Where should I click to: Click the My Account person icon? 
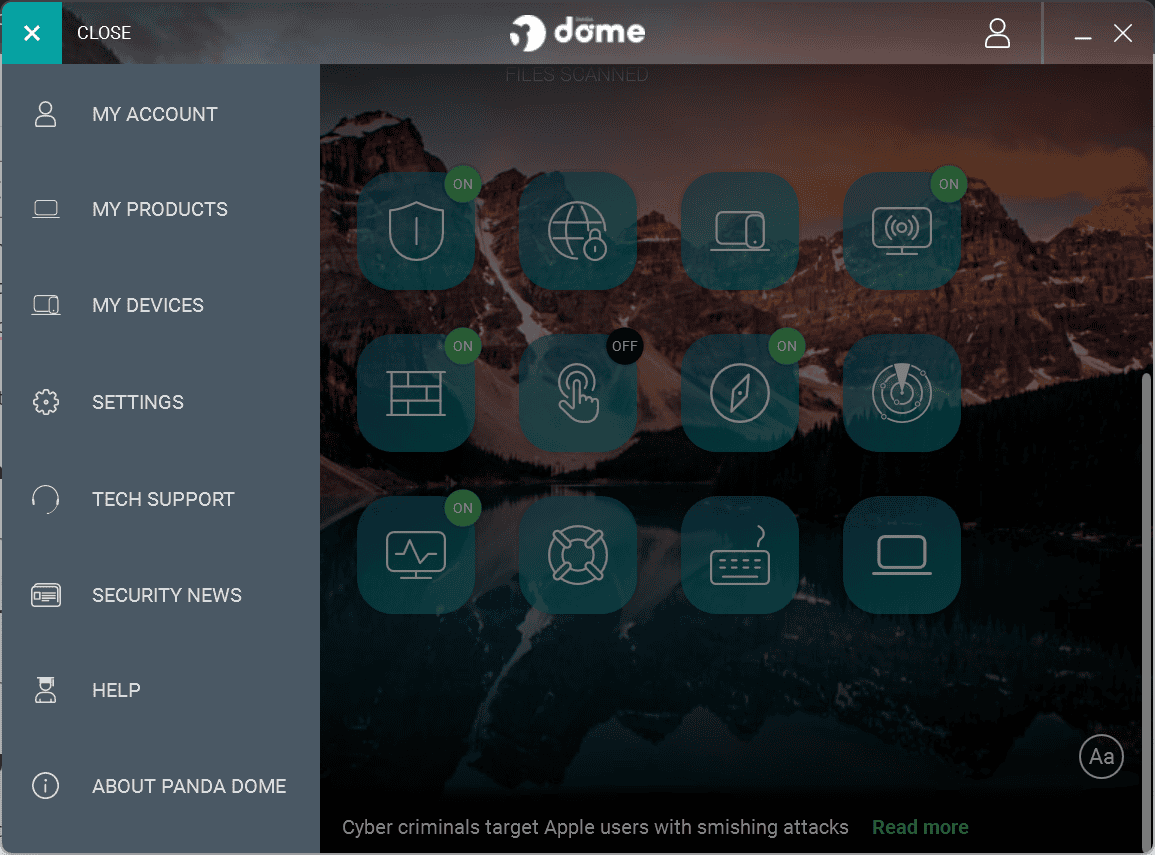point(46,114)
